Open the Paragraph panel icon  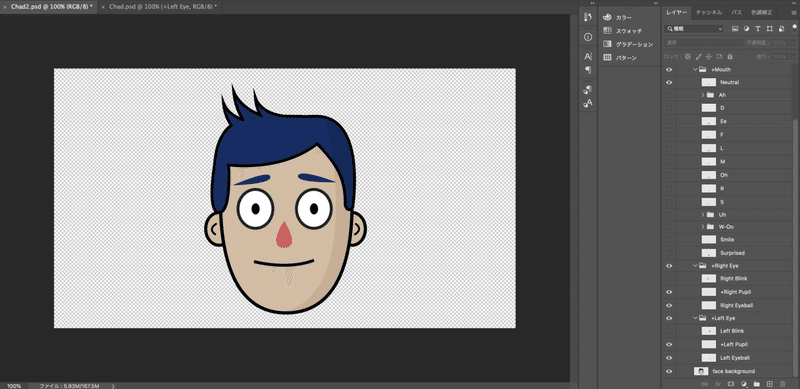588,69
